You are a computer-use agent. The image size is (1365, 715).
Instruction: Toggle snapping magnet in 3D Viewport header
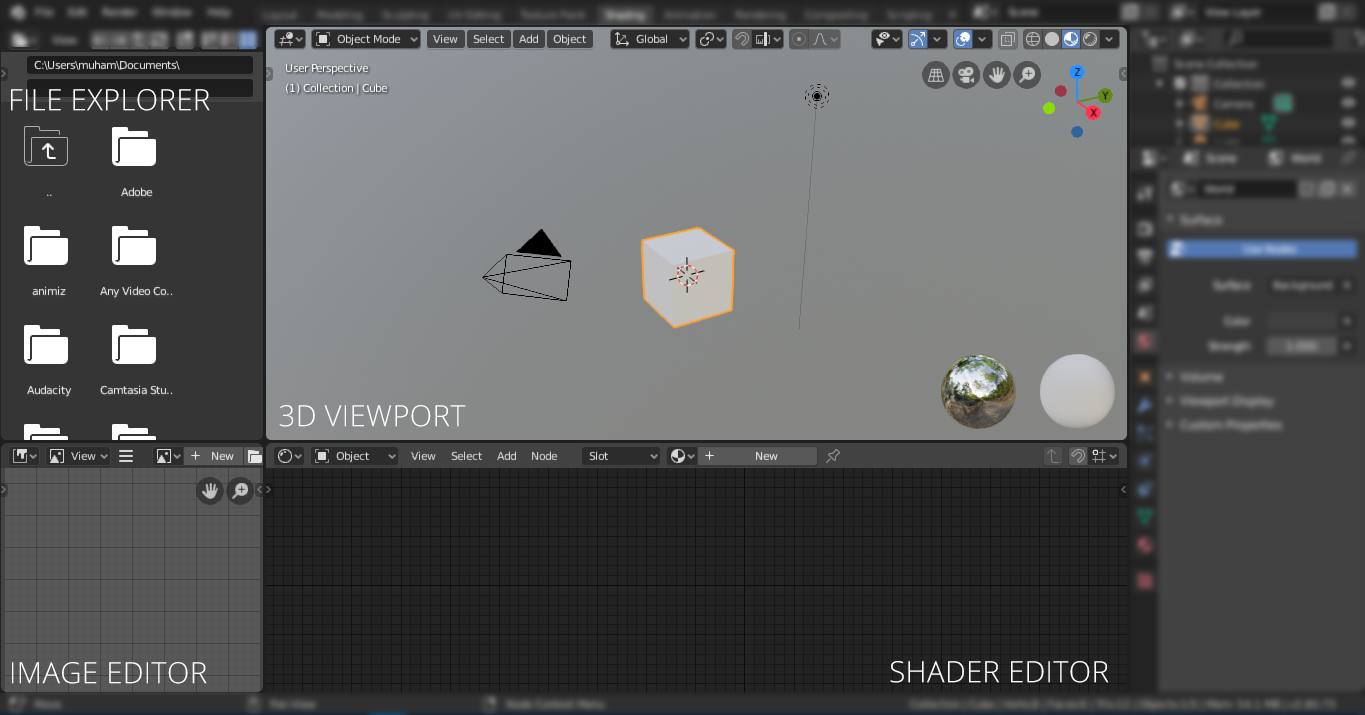(x=742, y=39)
